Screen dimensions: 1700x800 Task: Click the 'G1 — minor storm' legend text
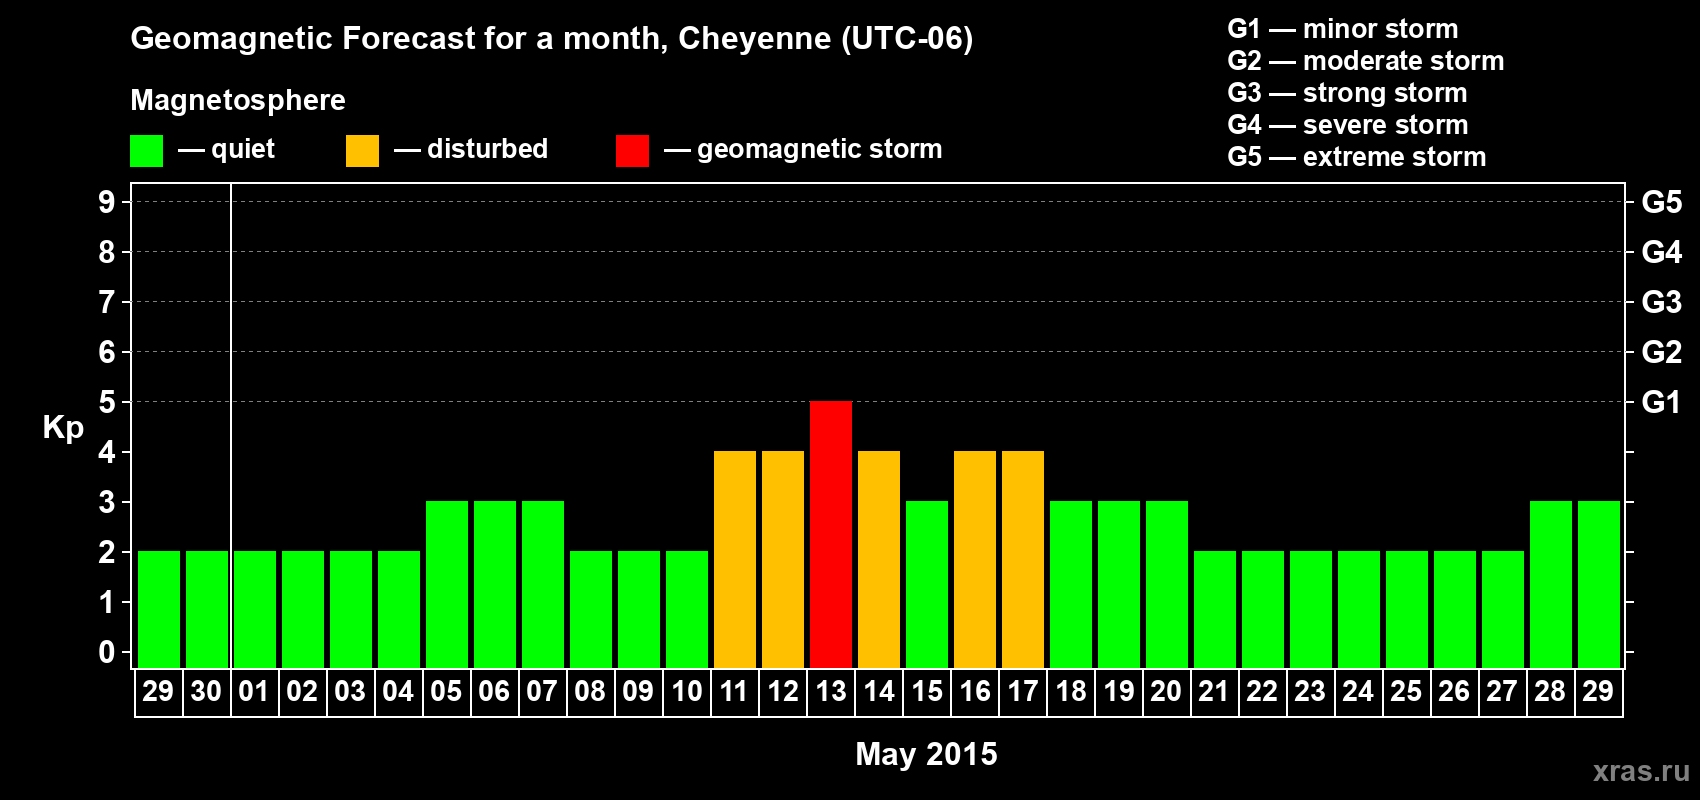pos(1343,29)
